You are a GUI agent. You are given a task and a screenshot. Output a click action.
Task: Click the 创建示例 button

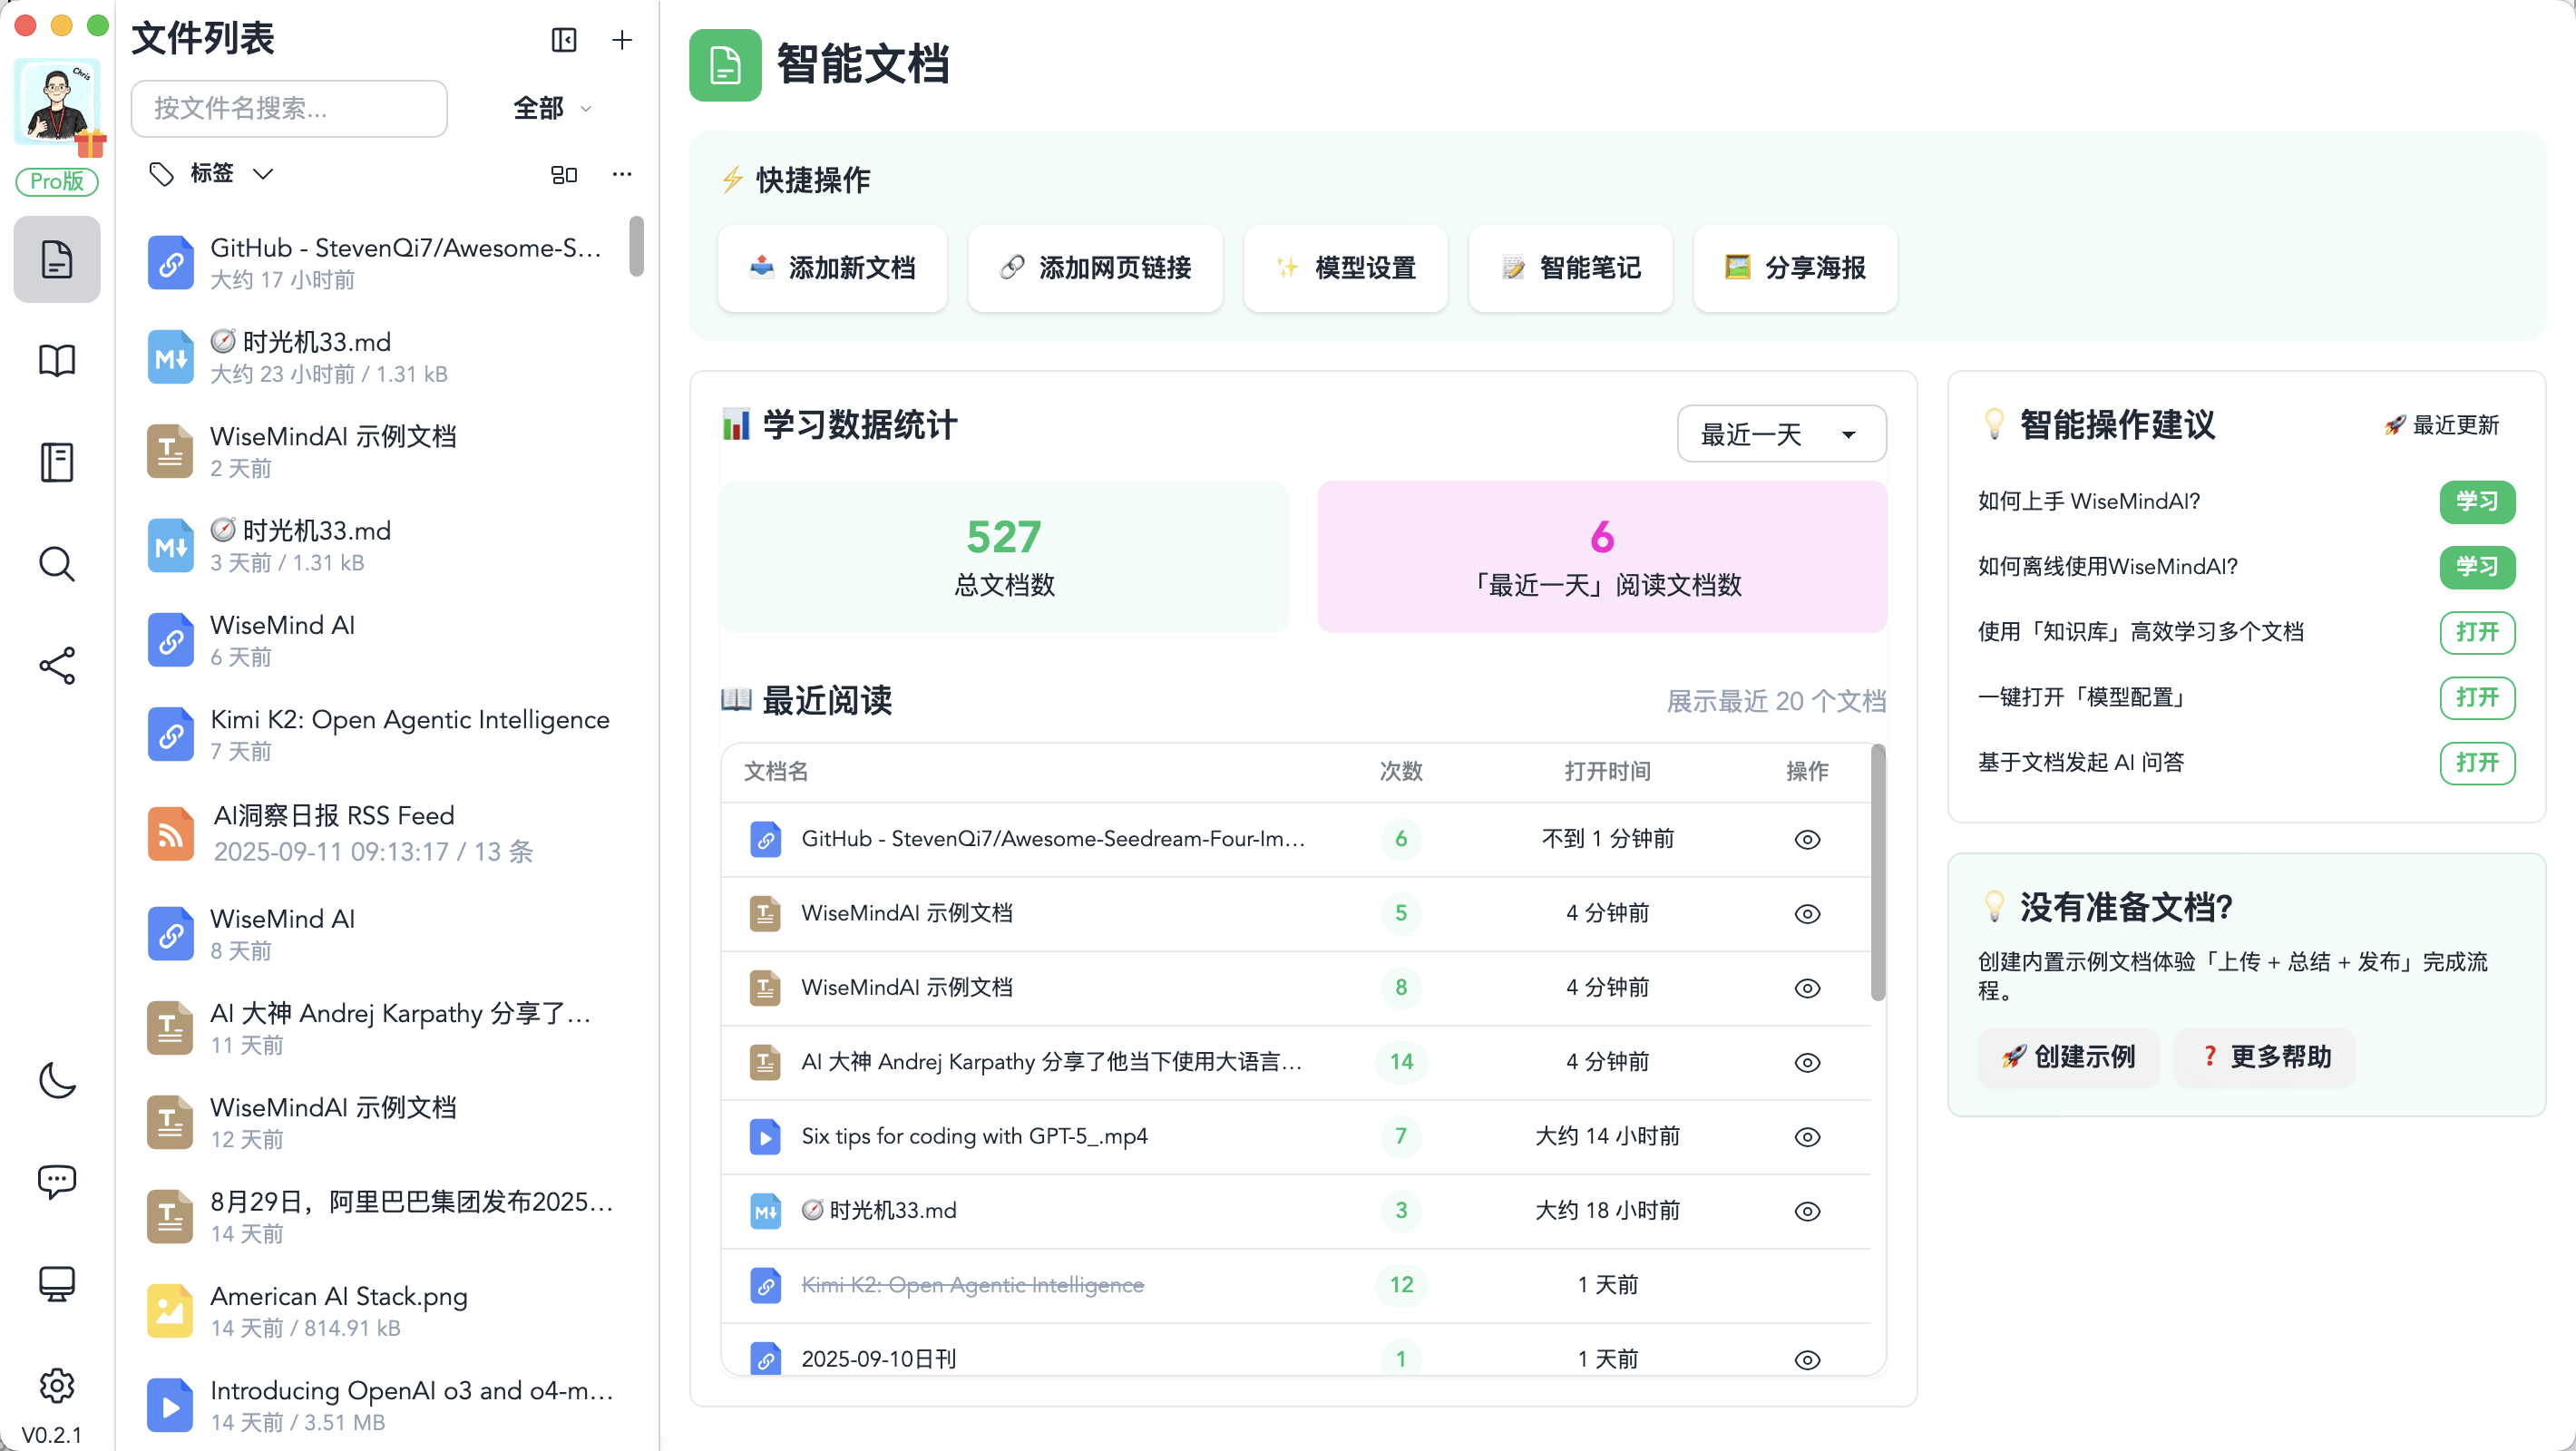[2068, 1057]
